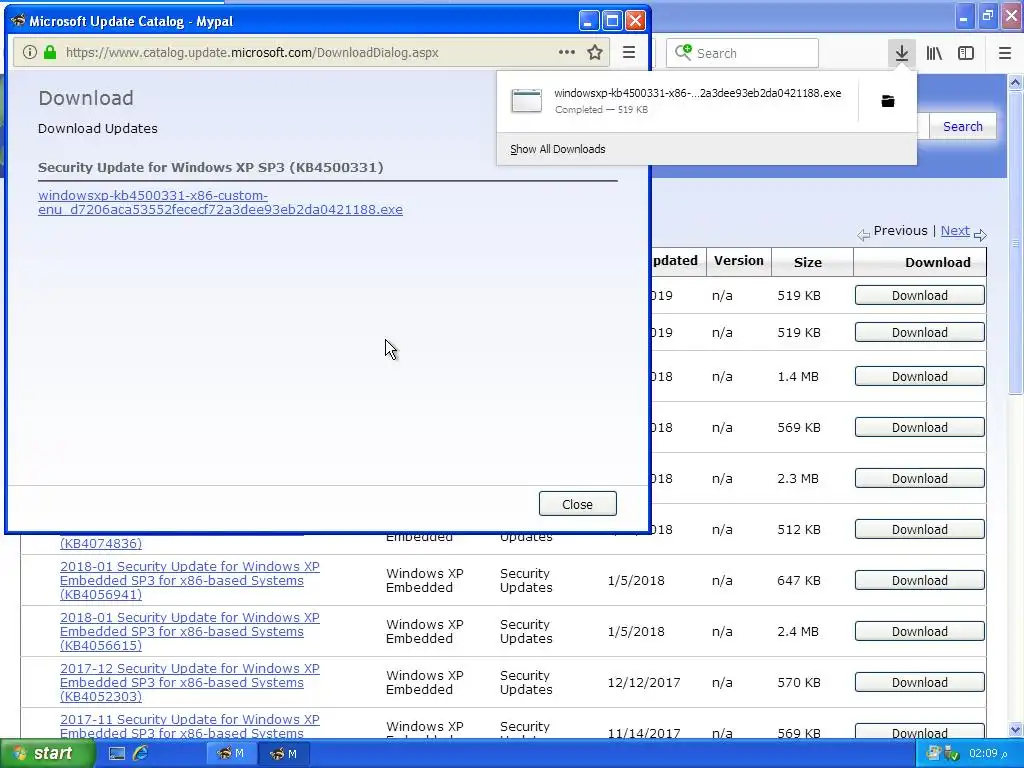Open 2017-12 Security Update KB4052303 link
This screenshot has width=1024, height=768.
pyautogui.click(x=189, y=682)
